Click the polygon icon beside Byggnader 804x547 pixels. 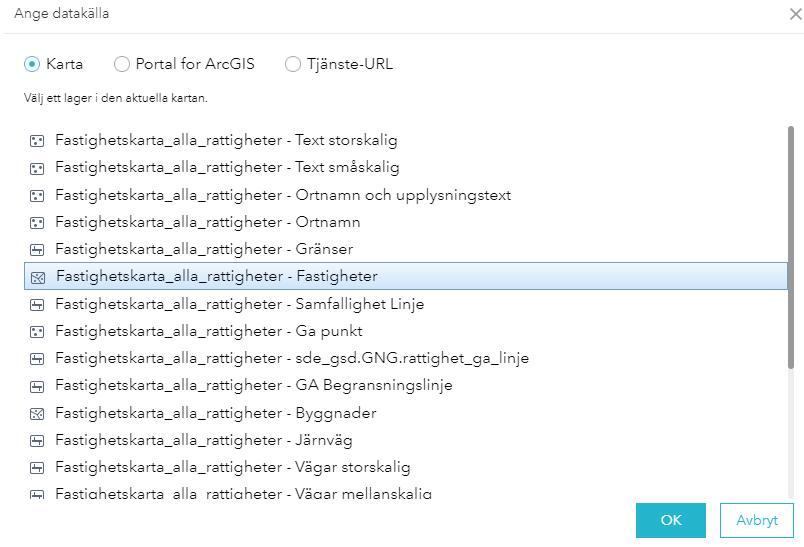tap(37, 413)
